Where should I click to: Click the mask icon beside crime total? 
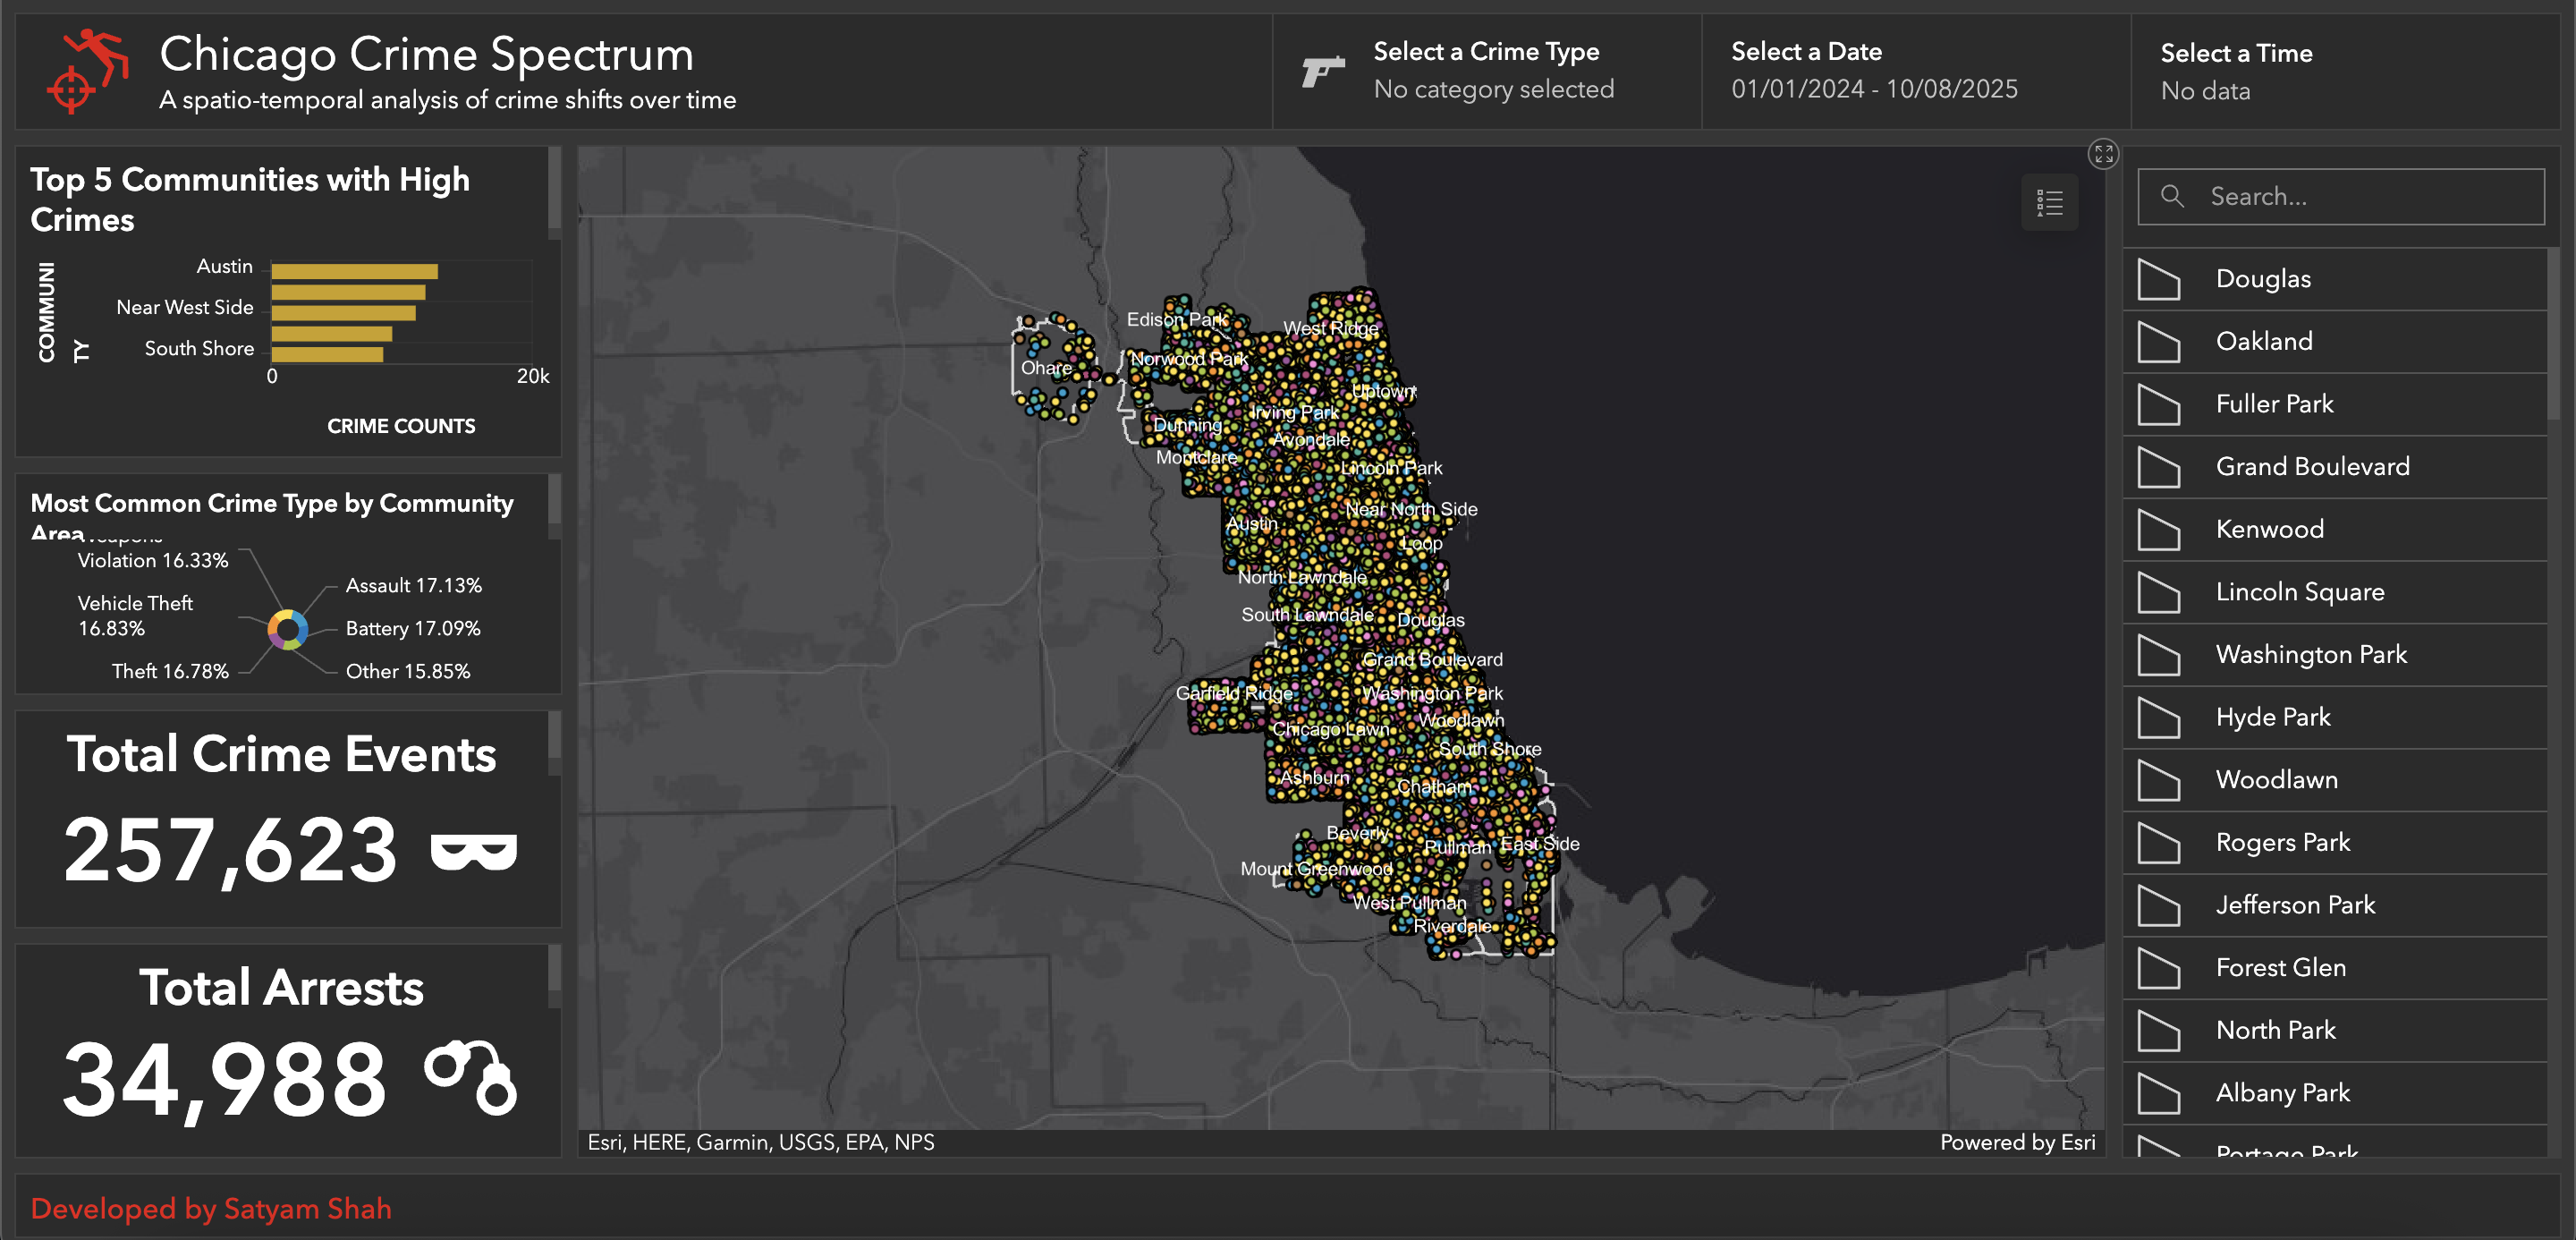473,850
